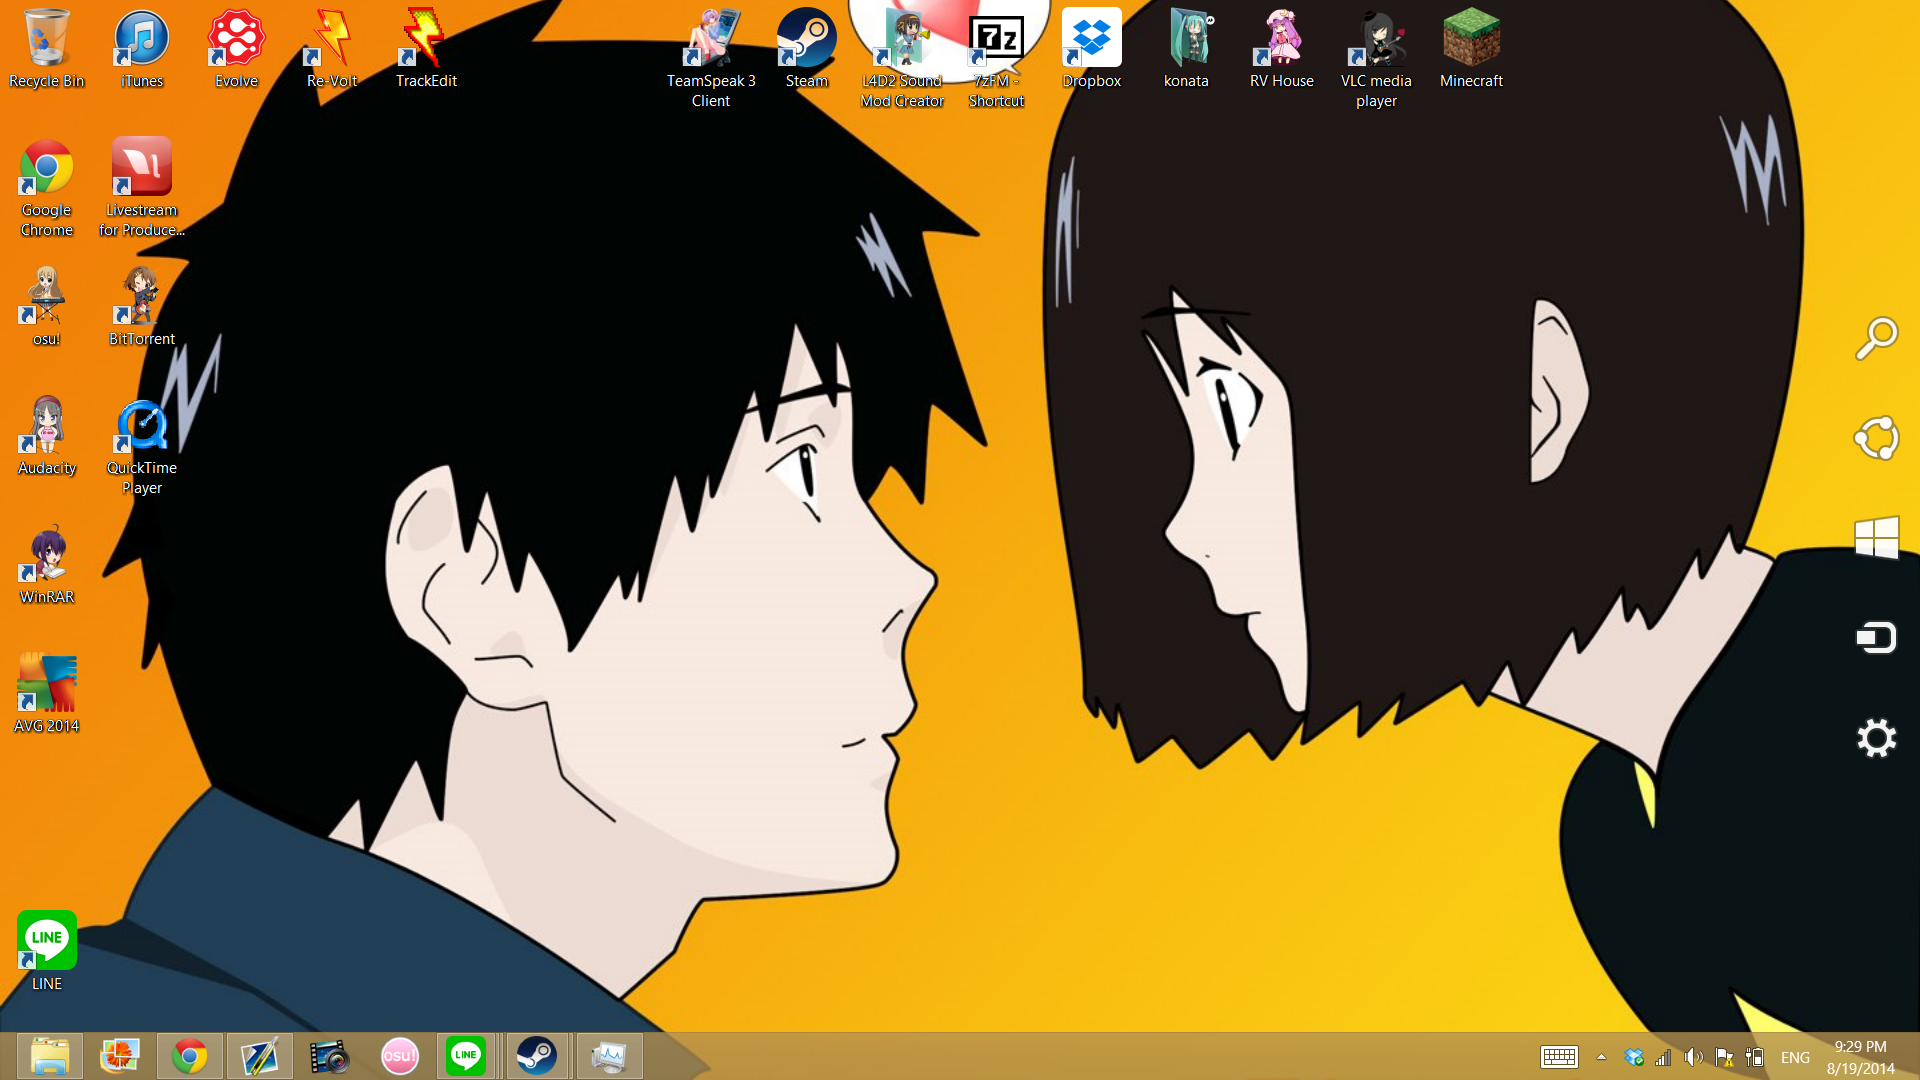Expand hidden system tray icons arrow
Image resolution: width=1920 pixels, height=1080 pixels.
[x=1601, y=1057]
